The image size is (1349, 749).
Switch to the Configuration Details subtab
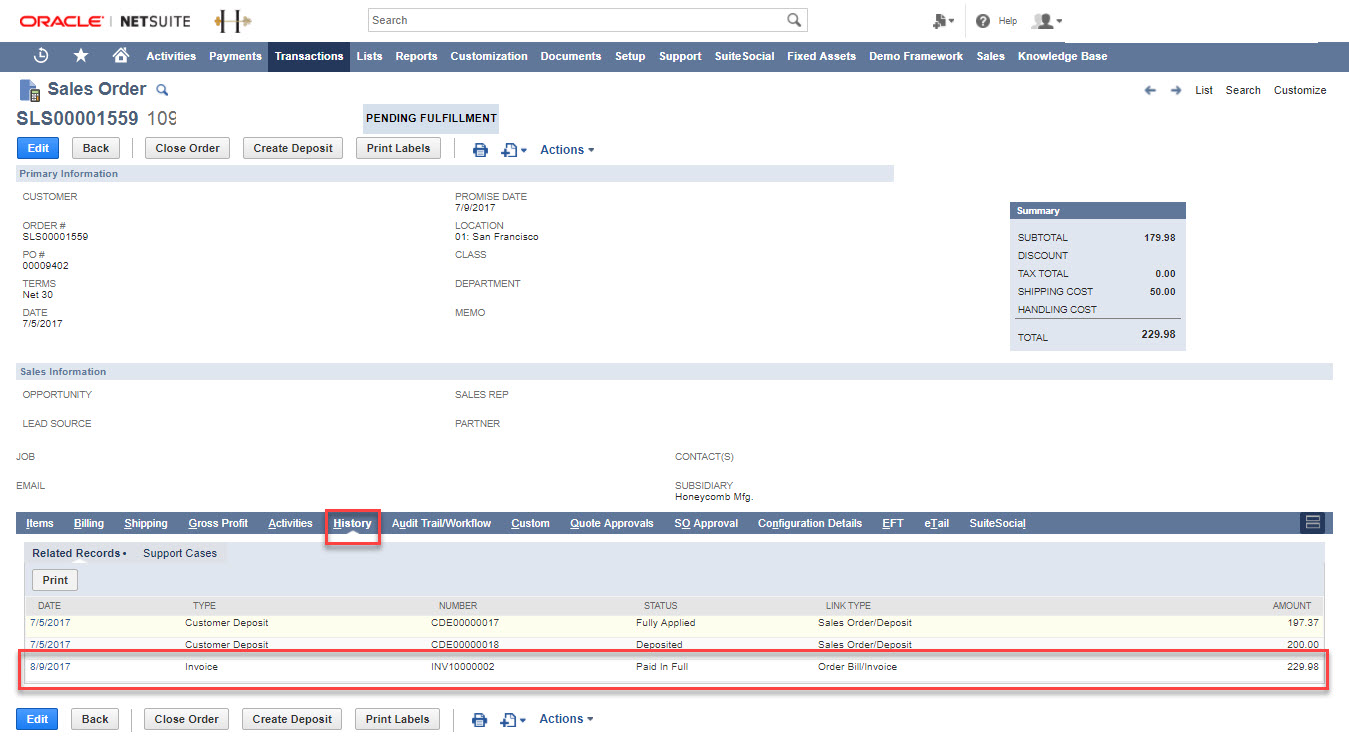click(810, 523)
